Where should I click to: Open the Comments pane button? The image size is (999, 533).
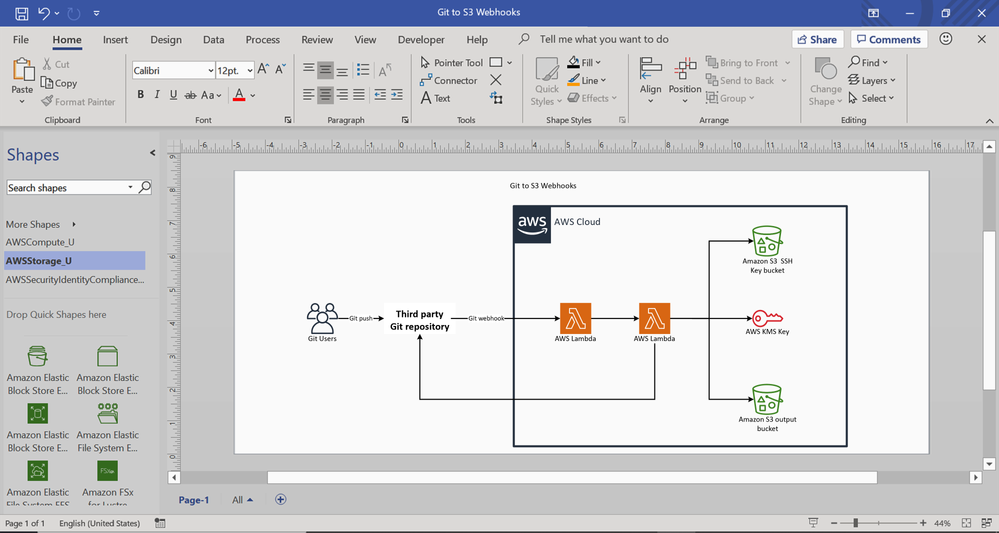click(x=888, y=40)
